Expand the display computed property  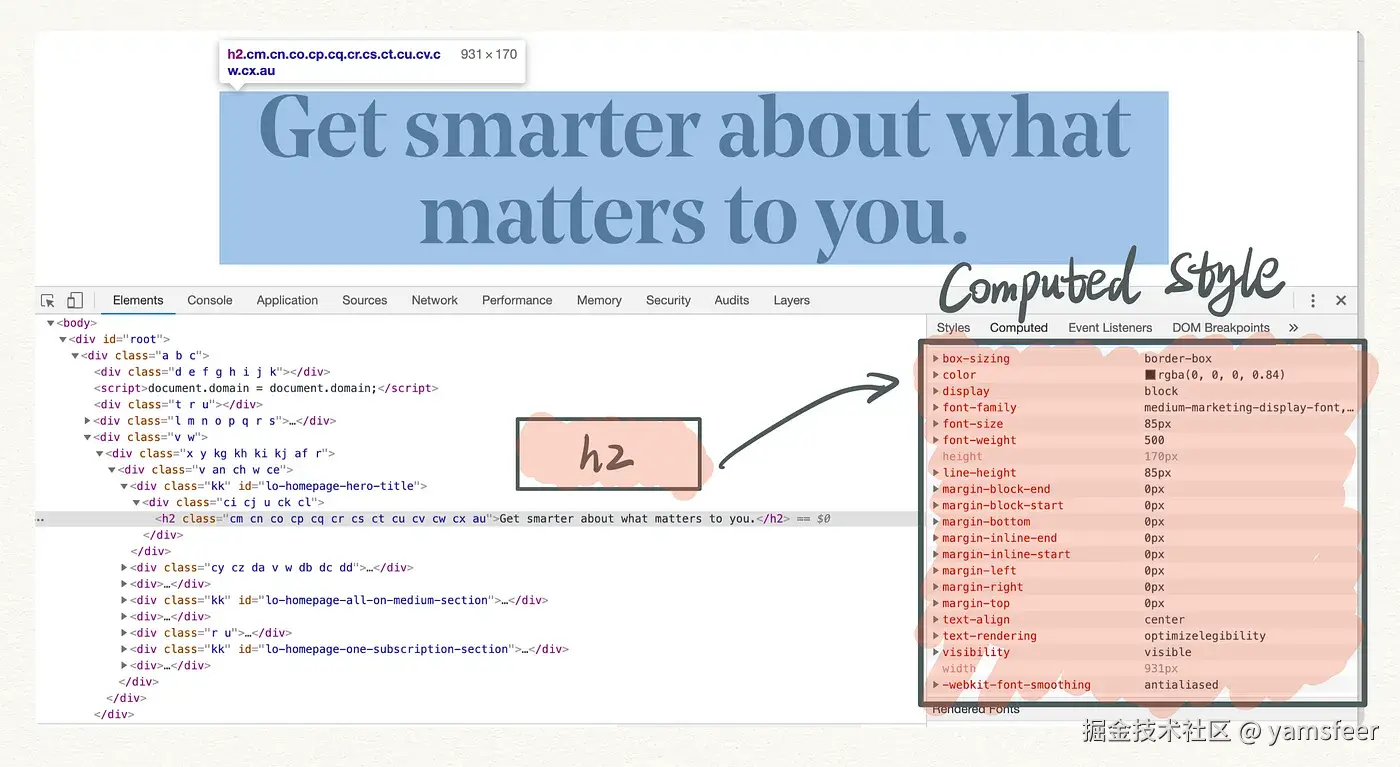936,391
